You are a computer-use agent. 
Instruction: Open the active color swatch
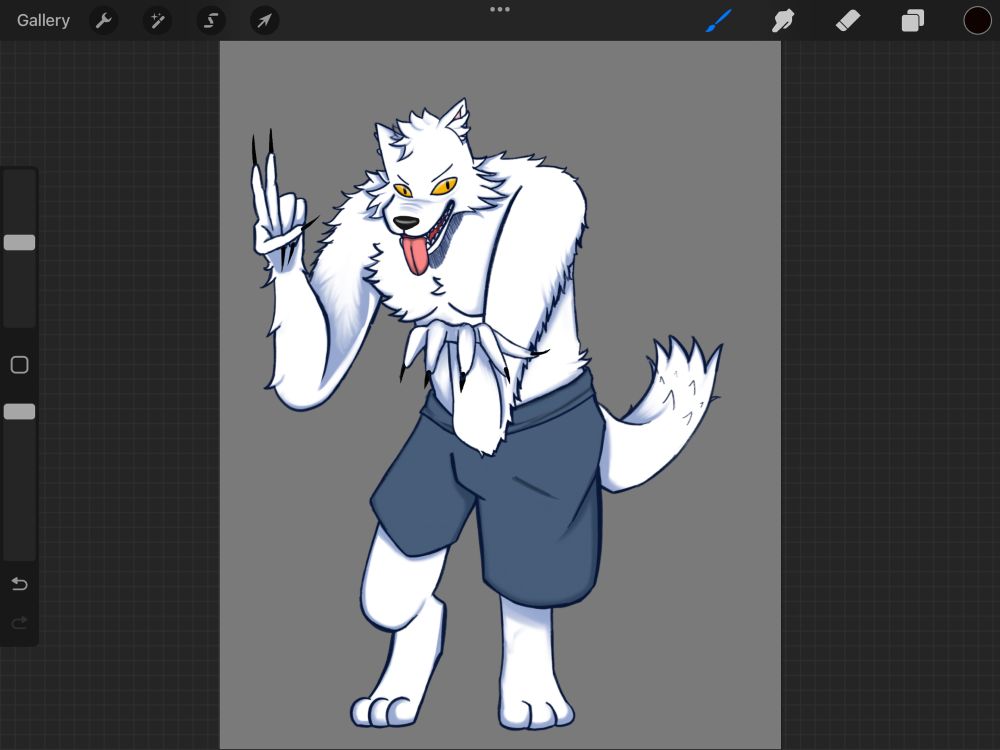977,20
